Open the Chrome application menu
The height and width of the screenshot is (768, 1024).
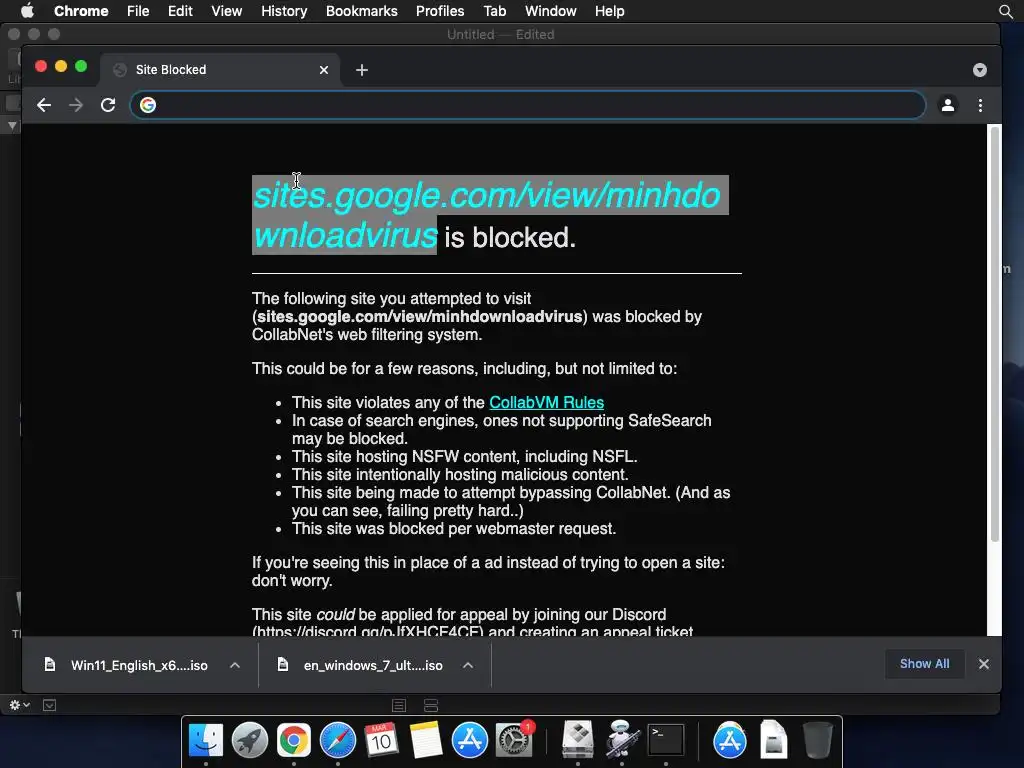[81, 11]
